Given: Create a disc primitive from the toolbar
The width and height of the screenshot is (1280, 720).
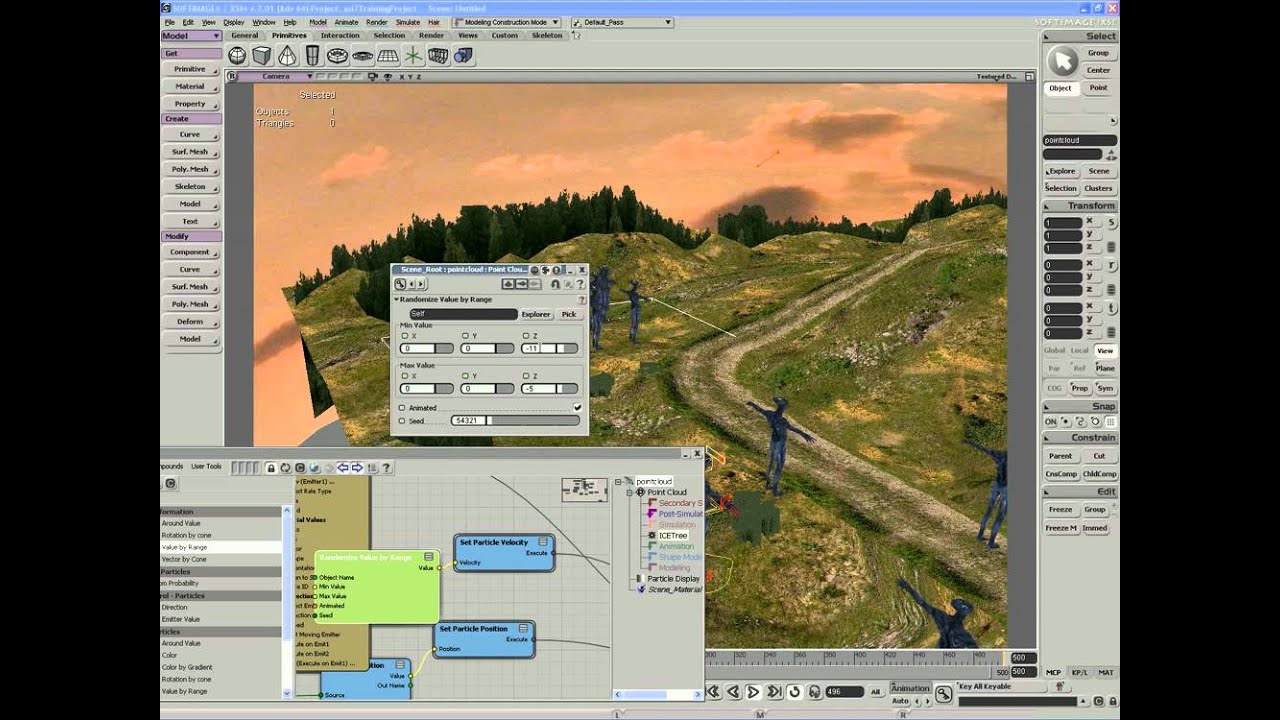Looking at the screenshot, I should click(362, 56).
